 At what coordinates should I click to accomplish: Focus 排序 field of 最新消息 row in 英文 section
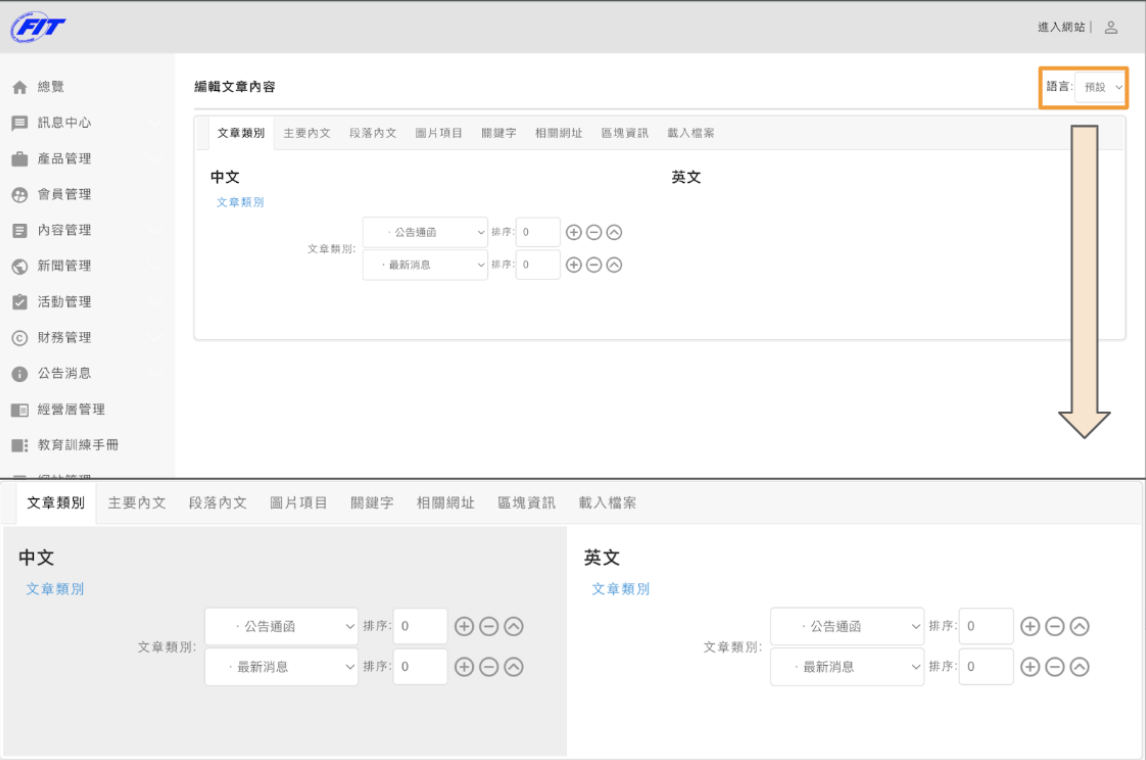click(986, 666)
